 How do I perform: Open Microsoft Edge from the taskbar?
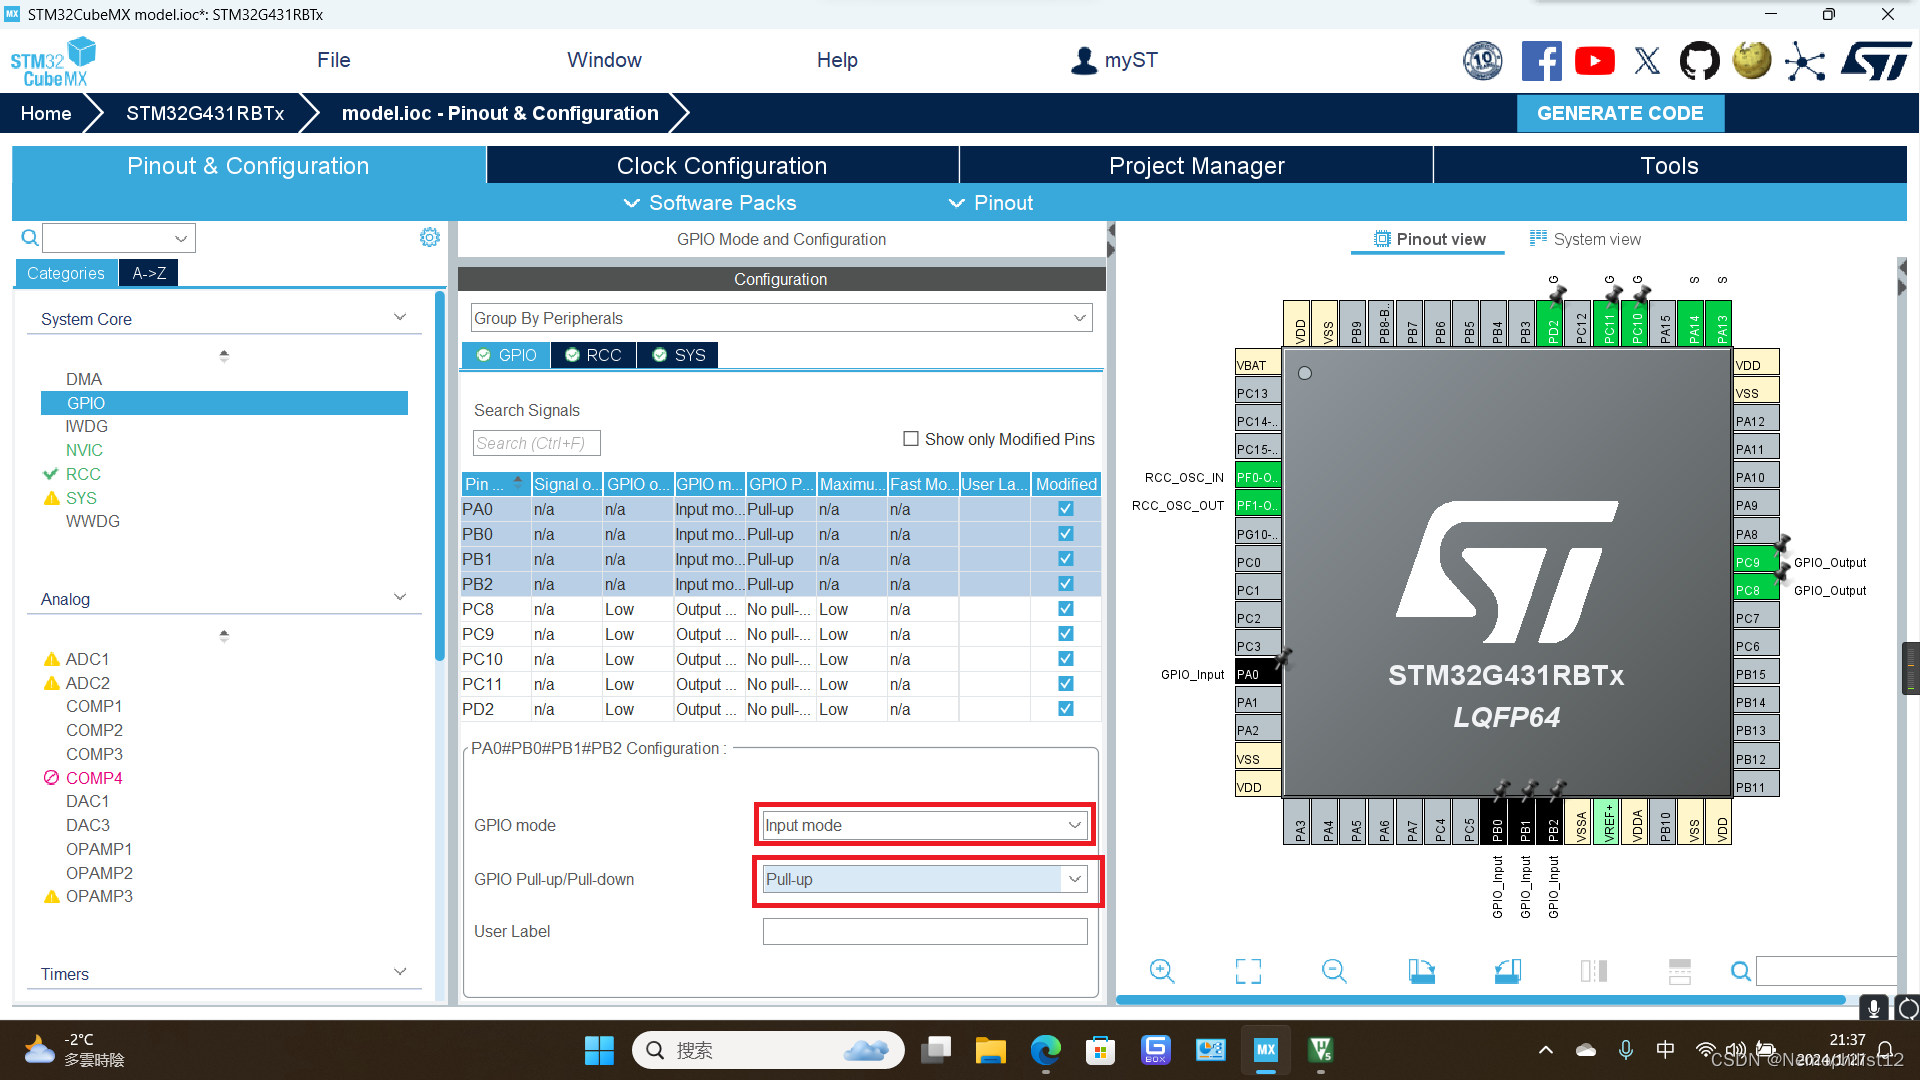tap(1045, 1050)
